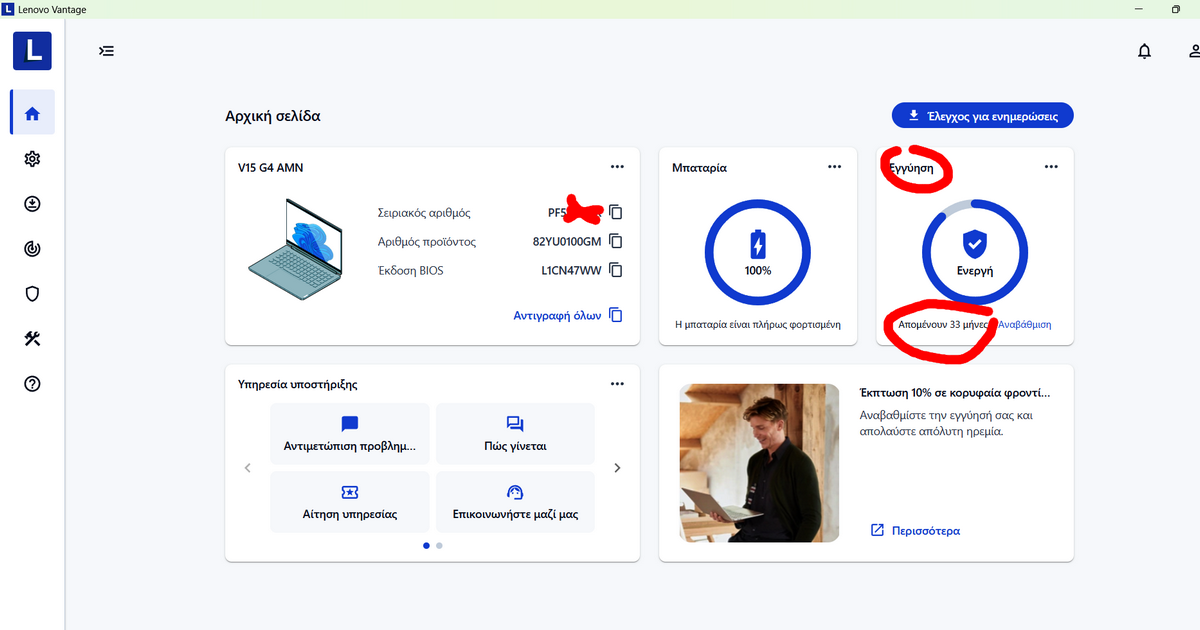Open more options on V15 G4 AMN card
The height and width of the screenshot is (630, 1200).
coord(618,167)
